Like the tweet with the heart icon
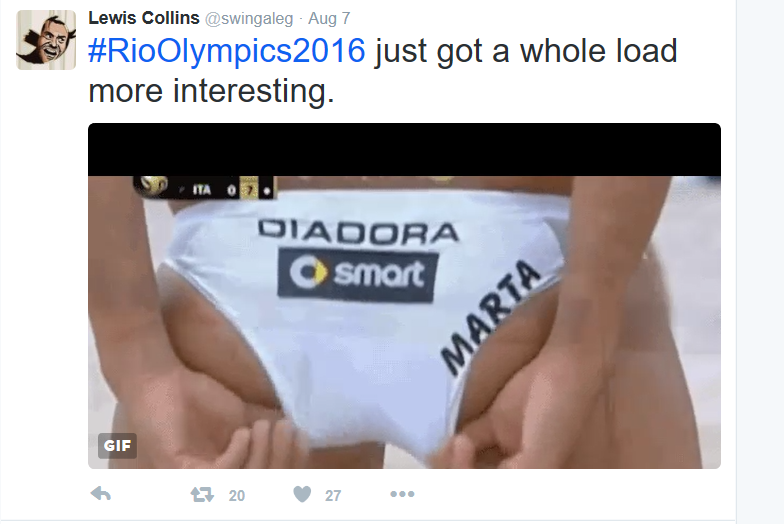The height and width of the screenshot is (524, 784). click(302, 494)
